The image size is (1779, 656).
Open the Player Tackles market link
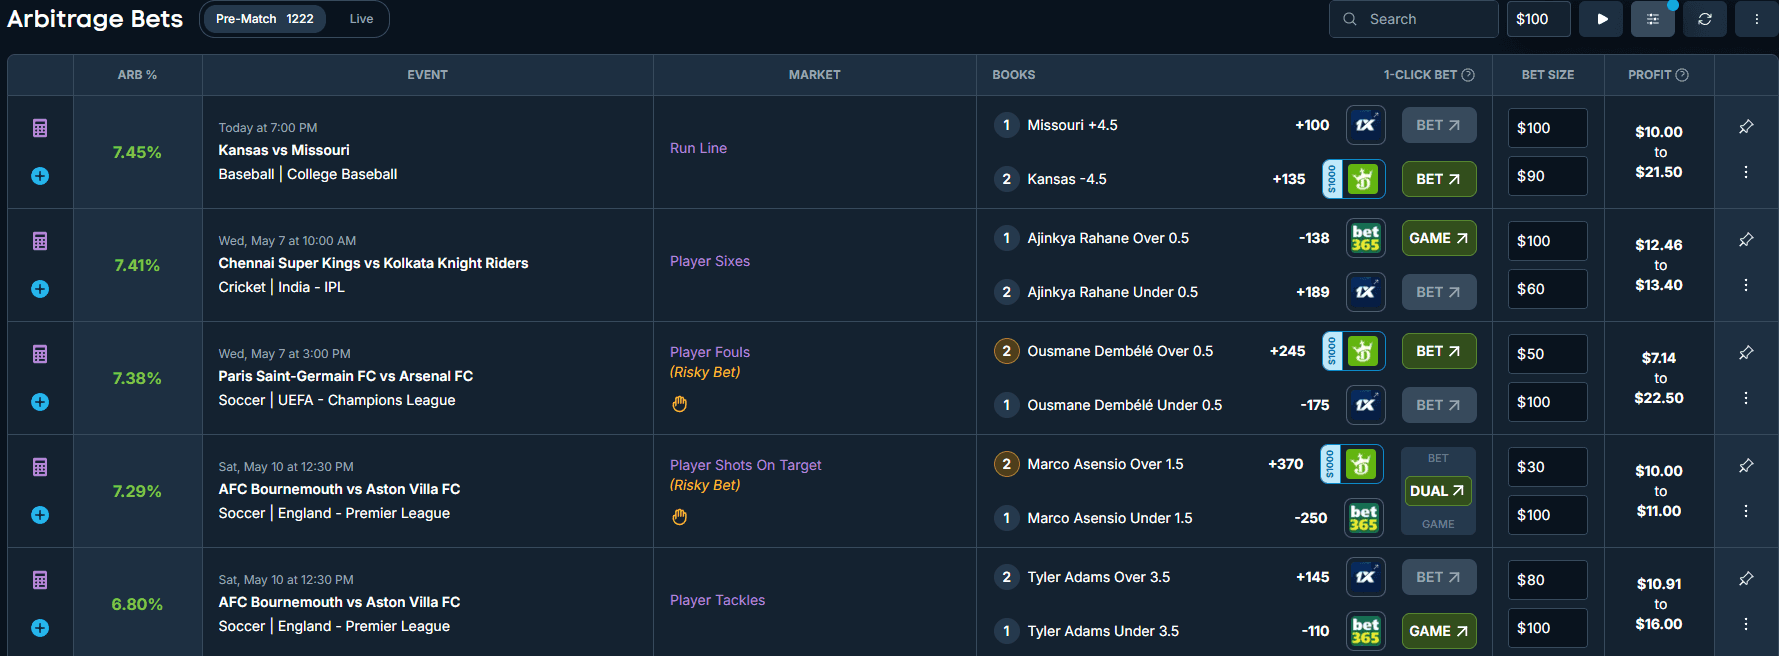click(717, 600)
